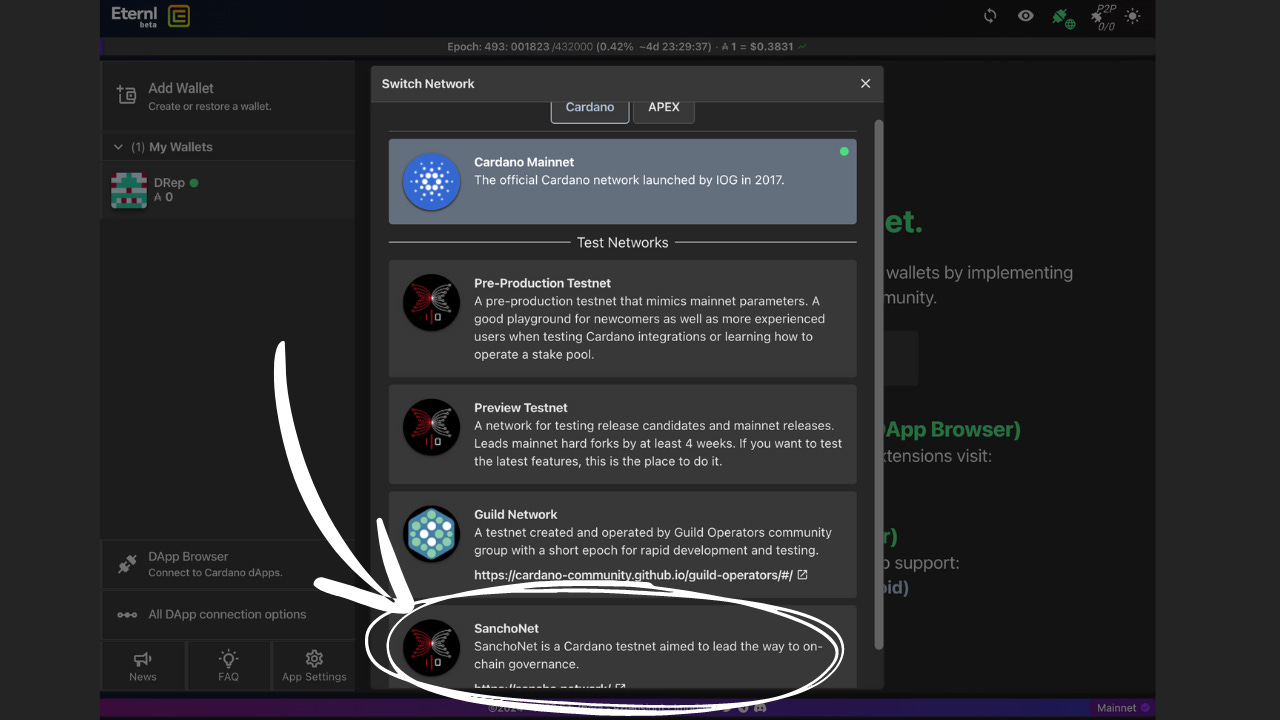Choose the Guild Network title
Viewport: 1280px width, 720px height.
[516, 515]
